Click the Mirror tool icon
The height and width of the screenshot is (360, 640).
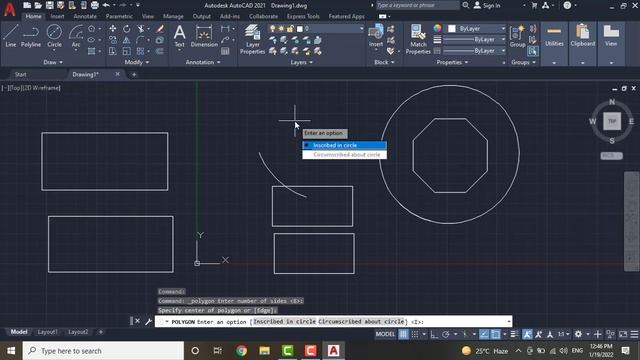(127, 40)
